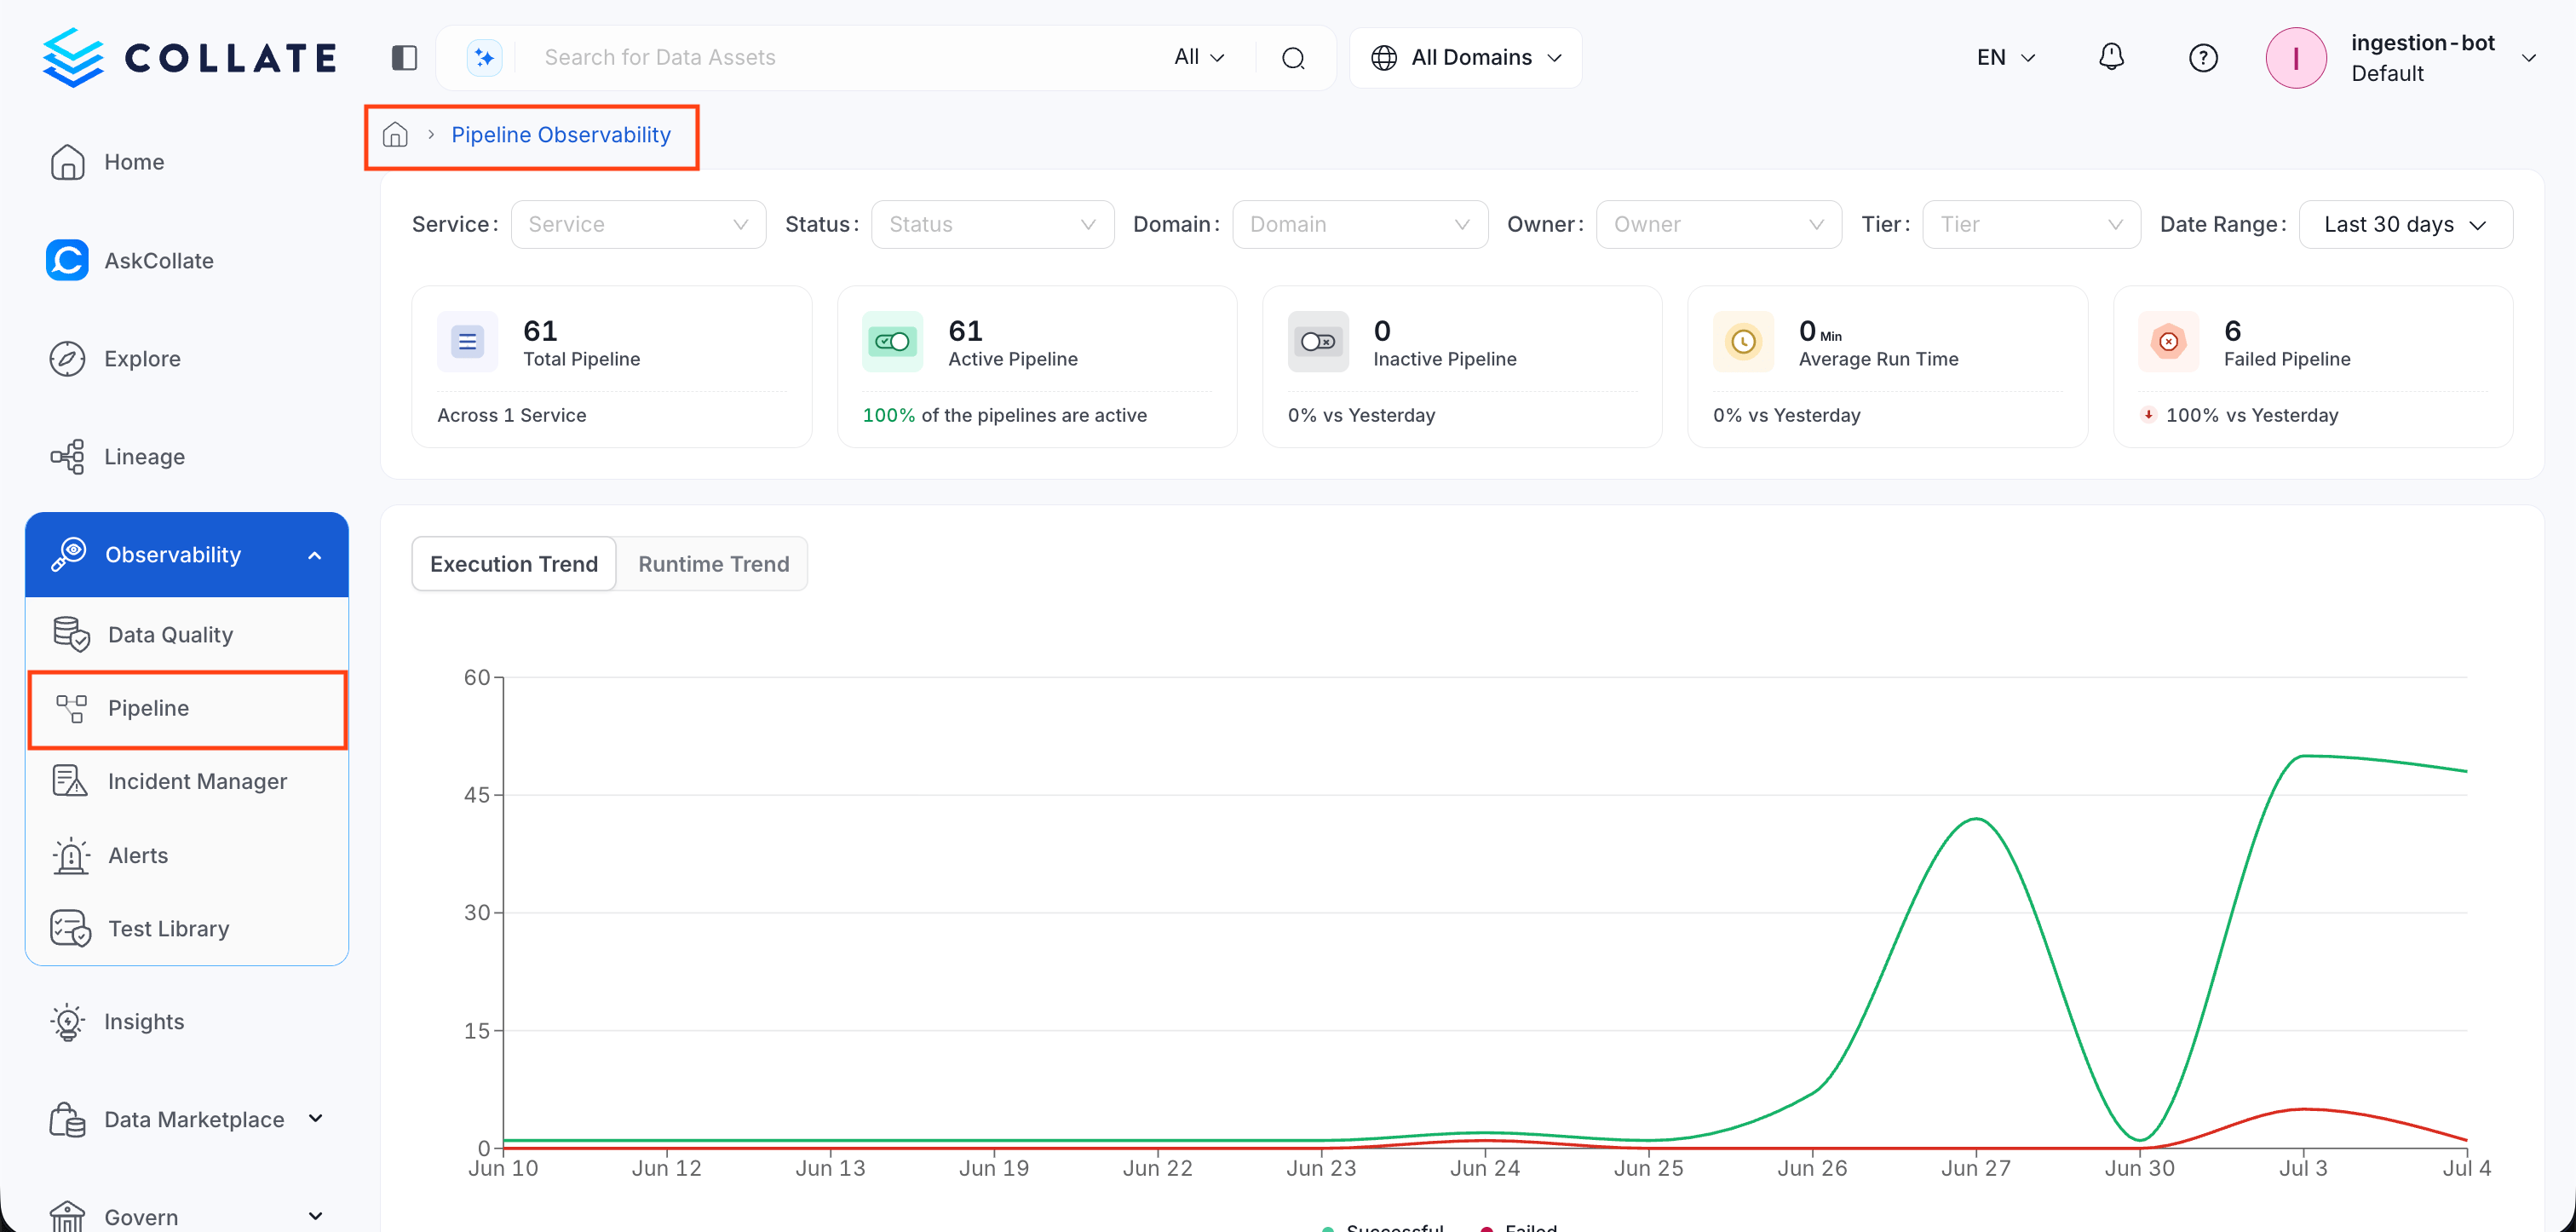This screenshot has height=1232, width=2576.
Task: Click Search for Data Assets field
Action: click(x=840, y=57)
